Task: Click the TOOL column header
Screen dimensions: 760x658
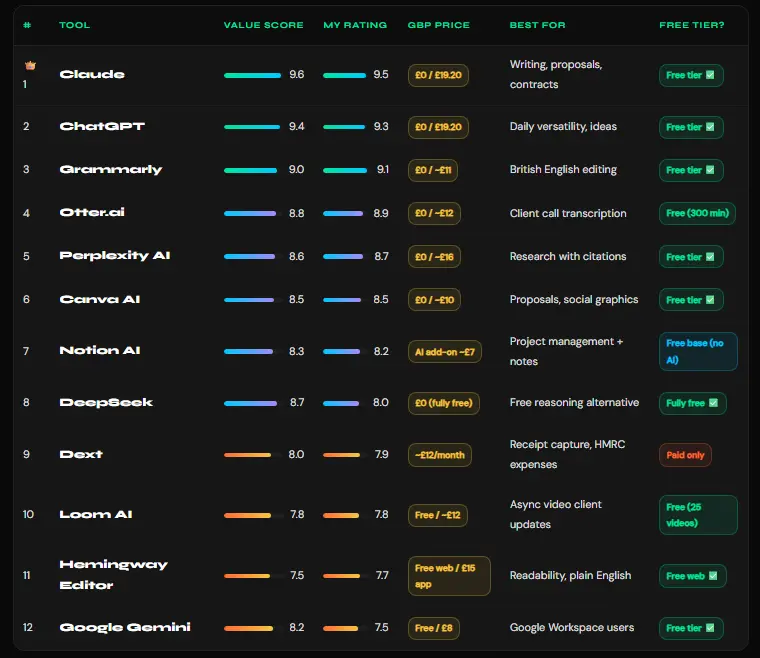Action: coord(75,25)
